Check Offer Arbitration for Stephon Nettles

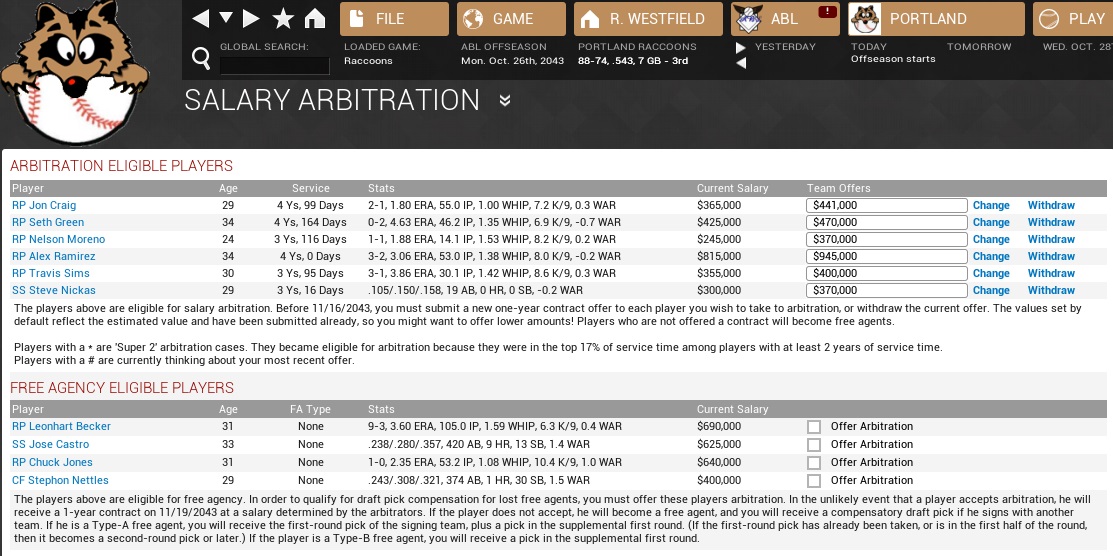coord(814,480)
